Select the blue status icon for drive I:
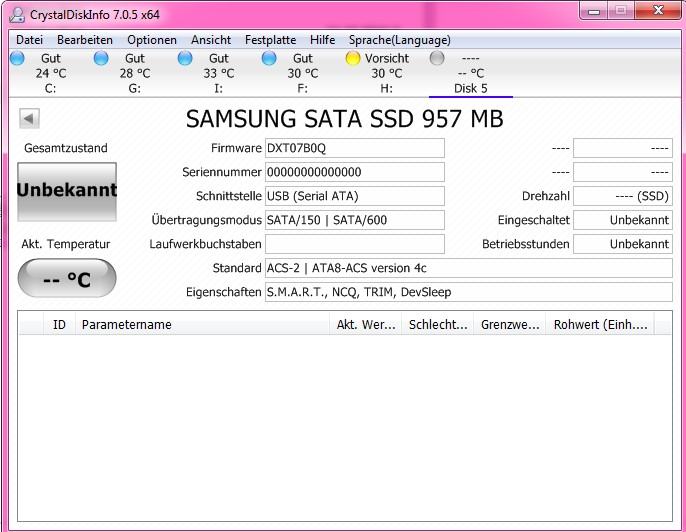The width and height of the screenshot is (686, 532). tap(185, 58)
